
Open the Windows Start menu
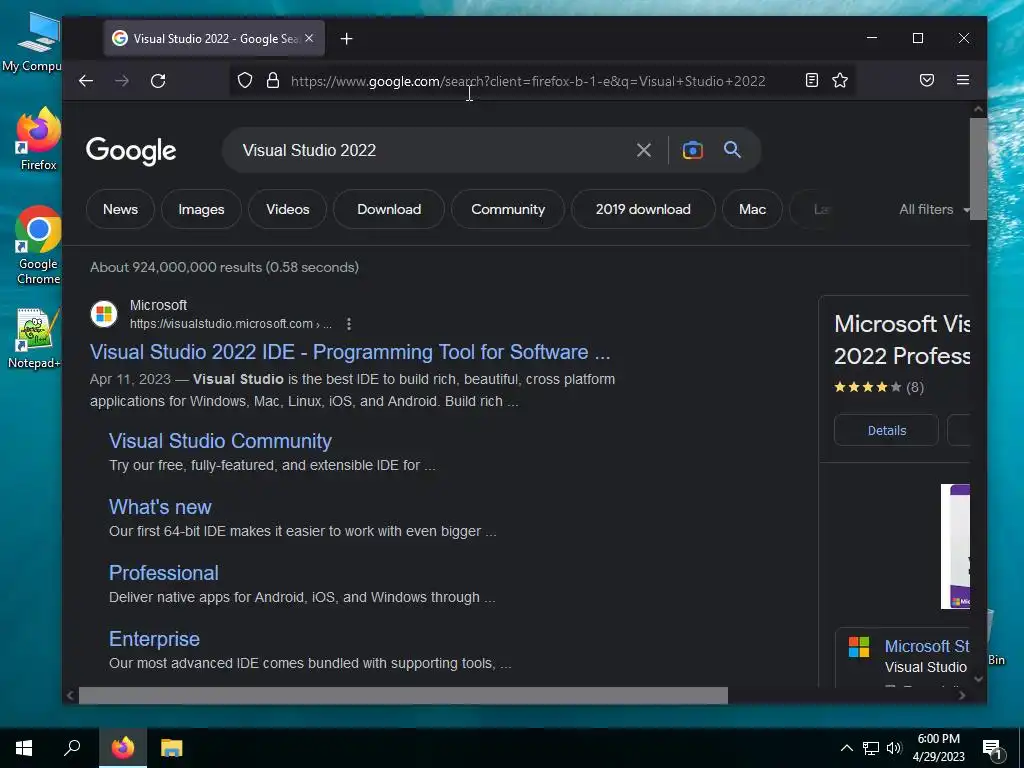[24, 748]
